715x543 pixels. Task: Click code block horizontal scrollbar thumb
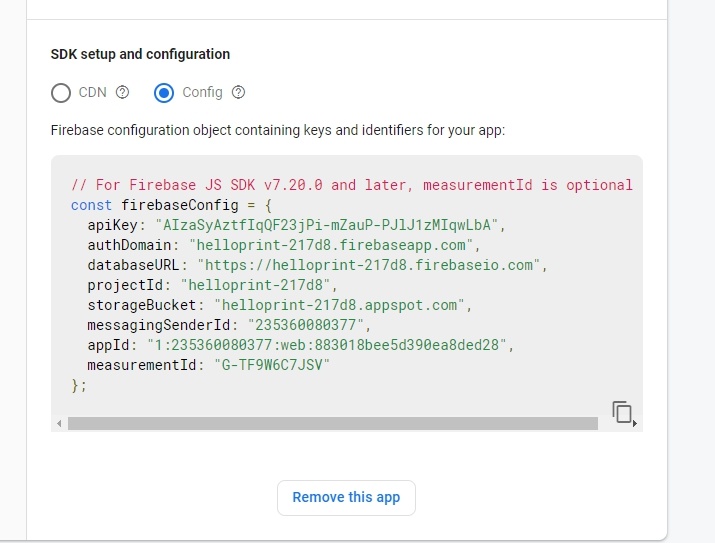pos(333,424)
